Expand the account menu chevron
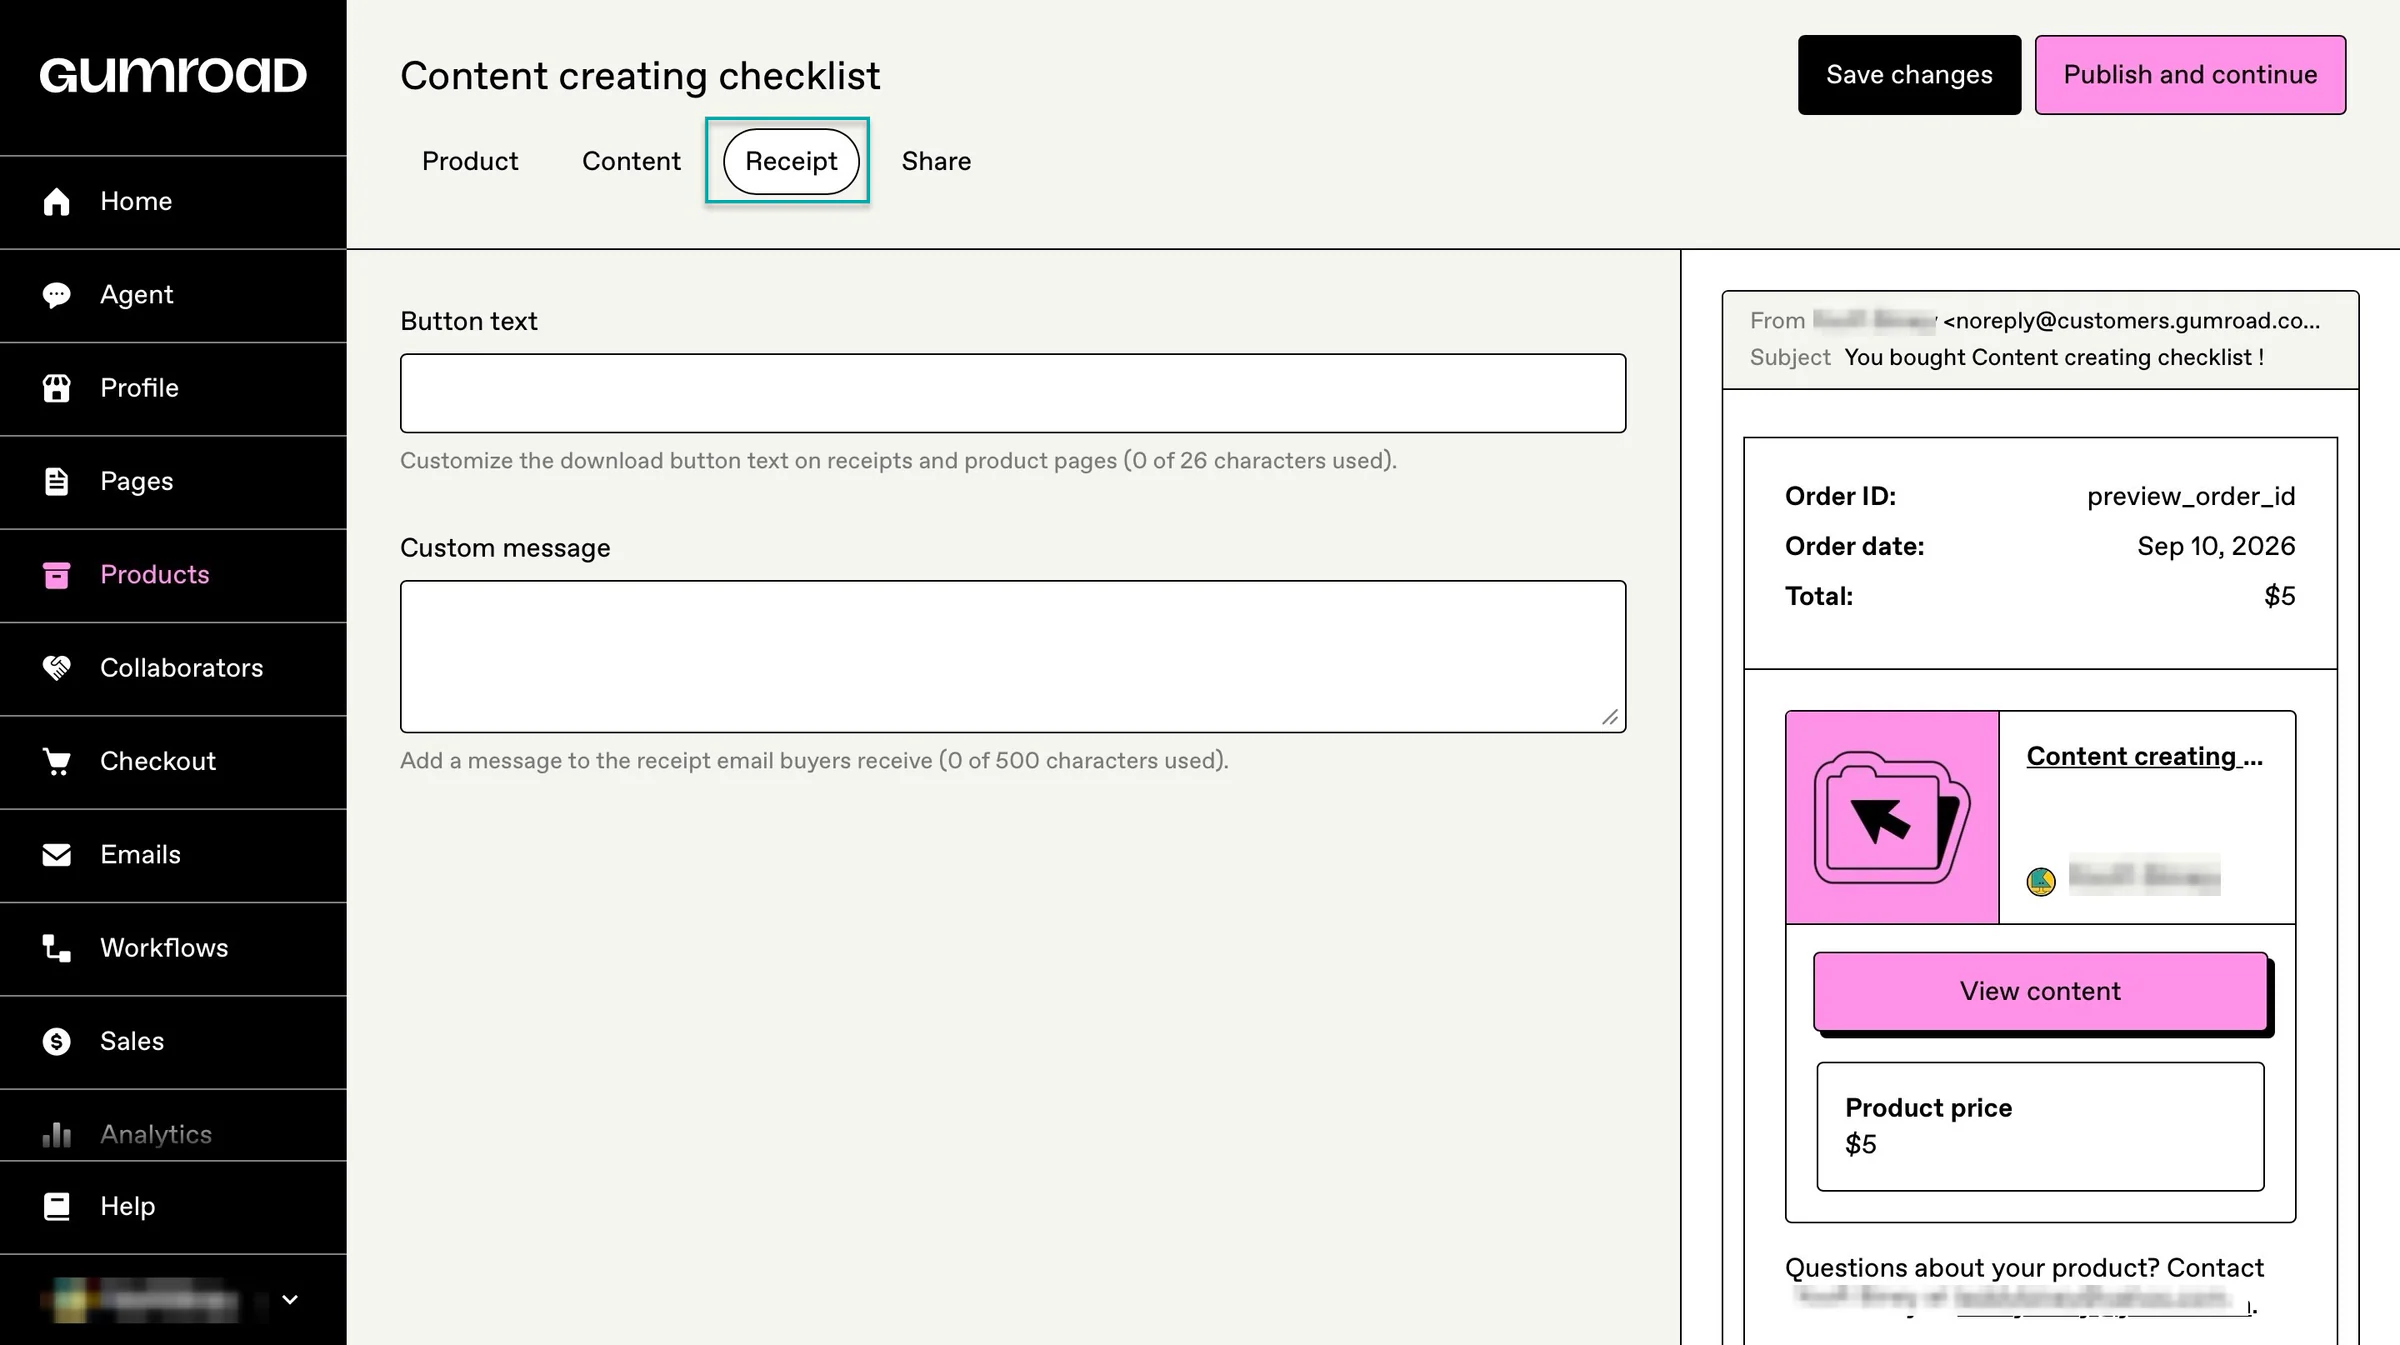The height and width of the screenshot is (1345, 2400). pyautogui.click(x=290, y=1300)
